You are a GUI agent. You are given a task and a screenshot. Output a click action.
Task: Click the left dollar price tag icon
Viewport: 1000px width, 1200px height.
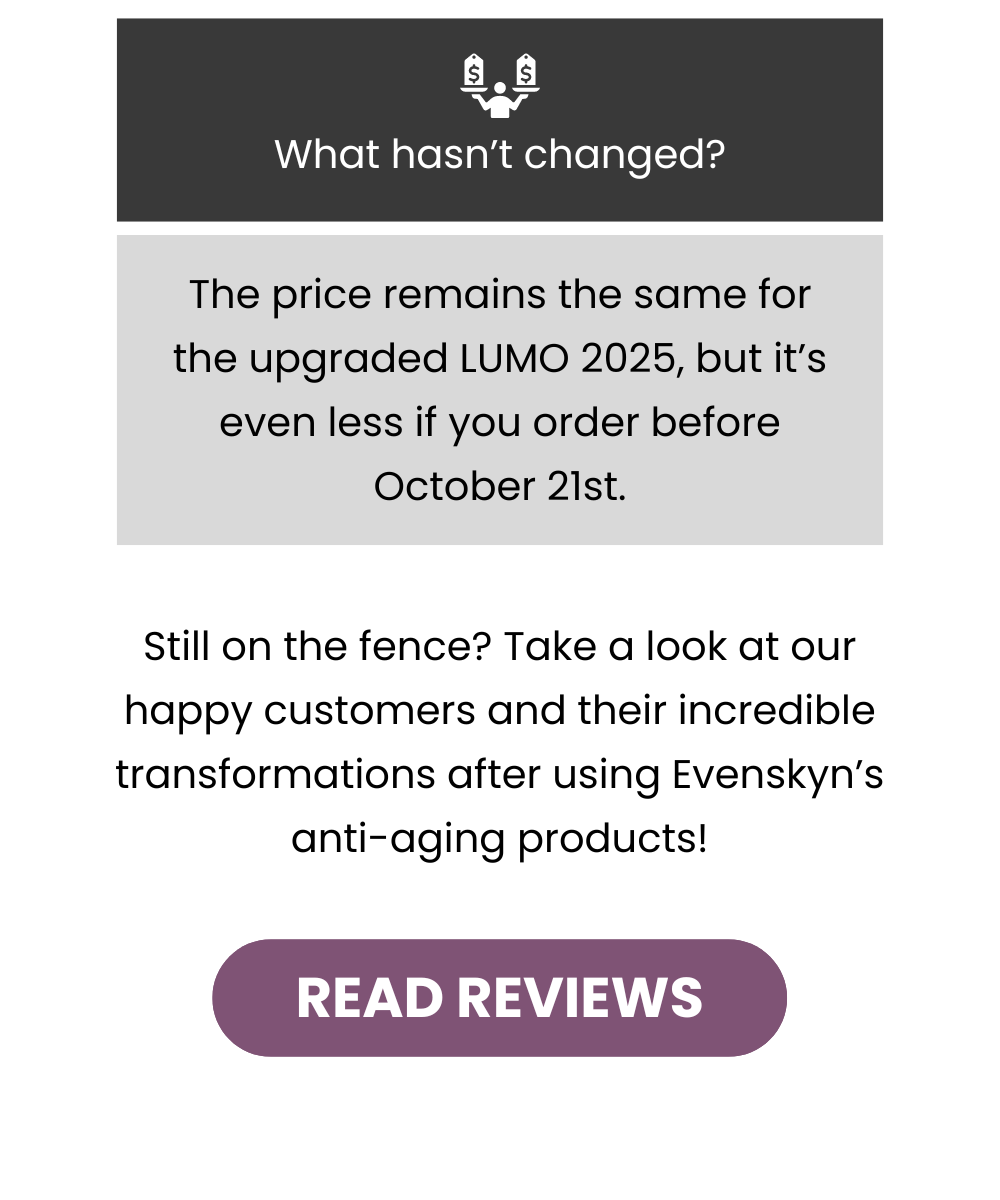tap(474, 71)
